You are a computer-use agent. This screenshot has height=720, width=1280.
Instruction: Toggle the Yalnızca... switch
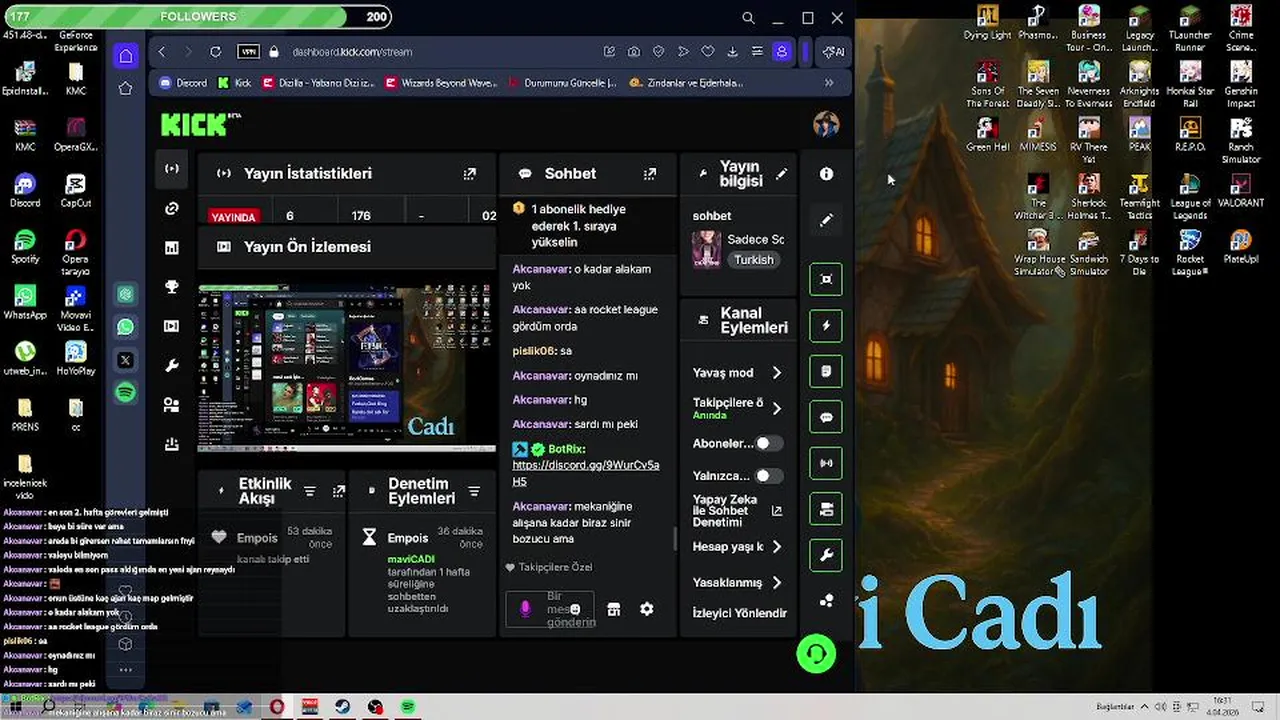point(768,476)
